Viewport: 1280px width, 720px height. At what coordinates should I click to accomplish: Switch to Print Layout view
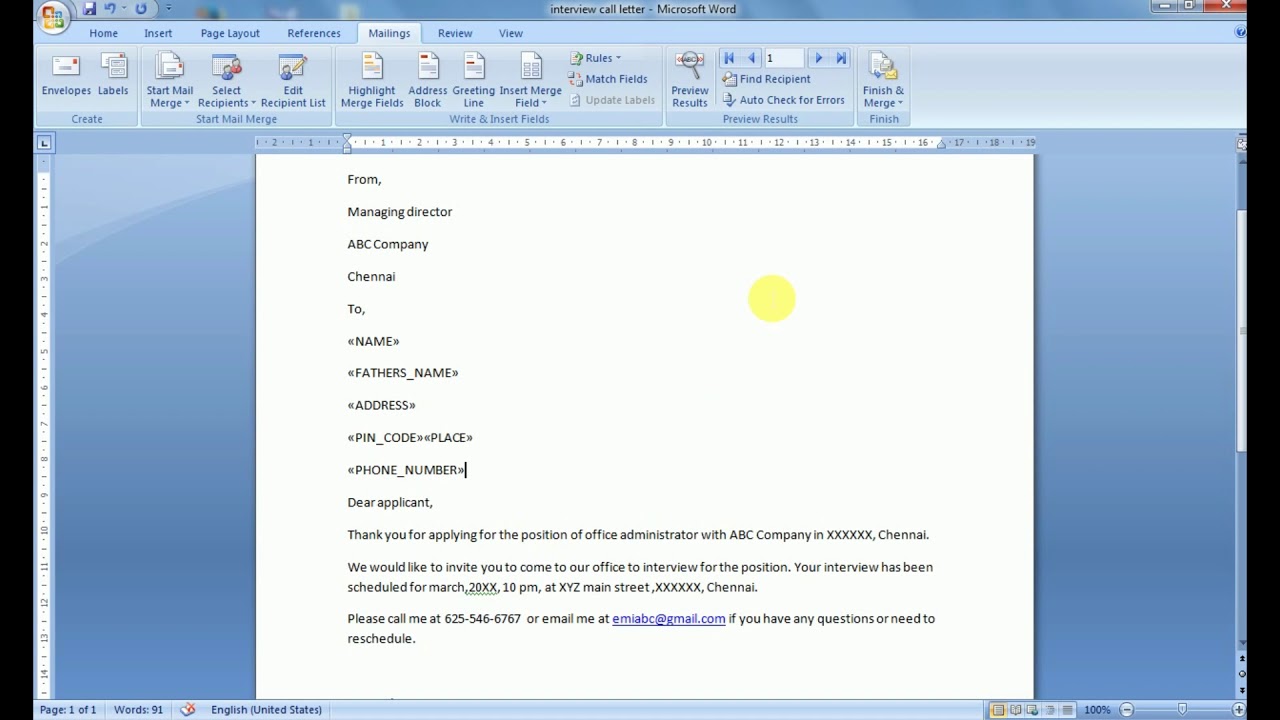tap(998, 710)
